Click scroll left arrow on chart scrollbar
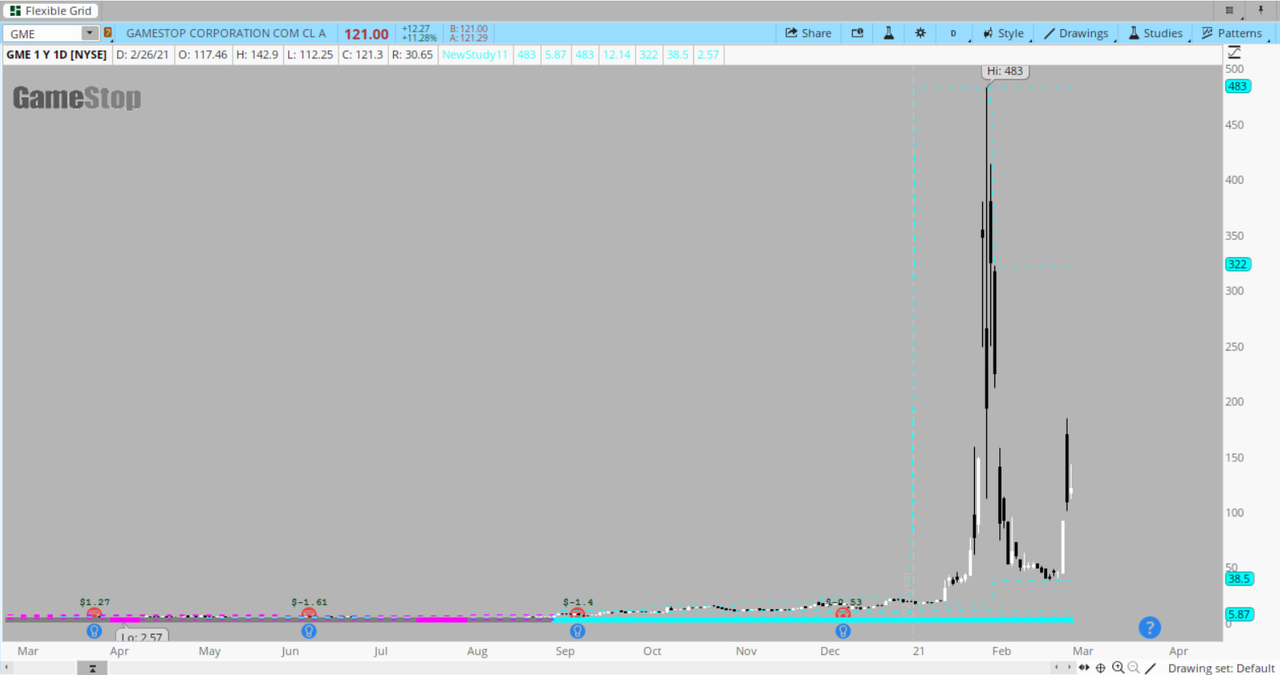This screenshot has height=675, width=1280. point(1056,667)
